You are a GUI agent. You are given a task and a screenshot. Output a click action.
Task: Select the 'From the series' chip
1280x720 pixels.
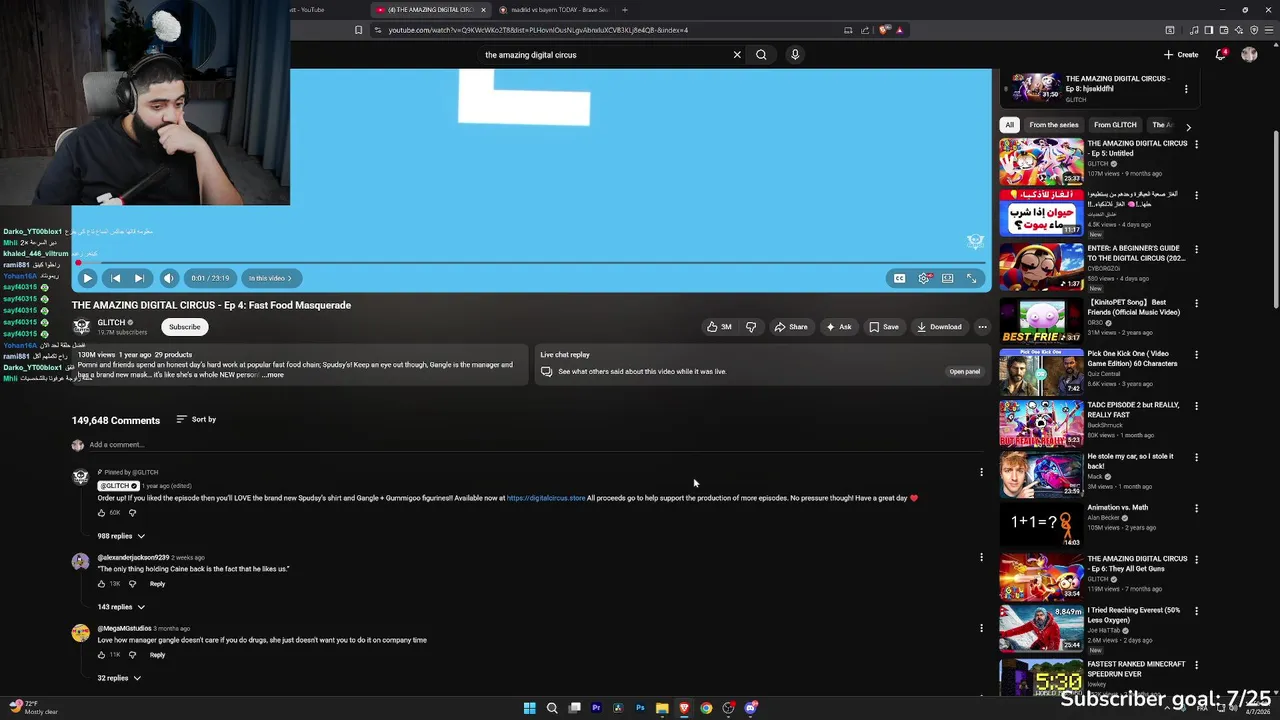click(x=1054, y=125)
